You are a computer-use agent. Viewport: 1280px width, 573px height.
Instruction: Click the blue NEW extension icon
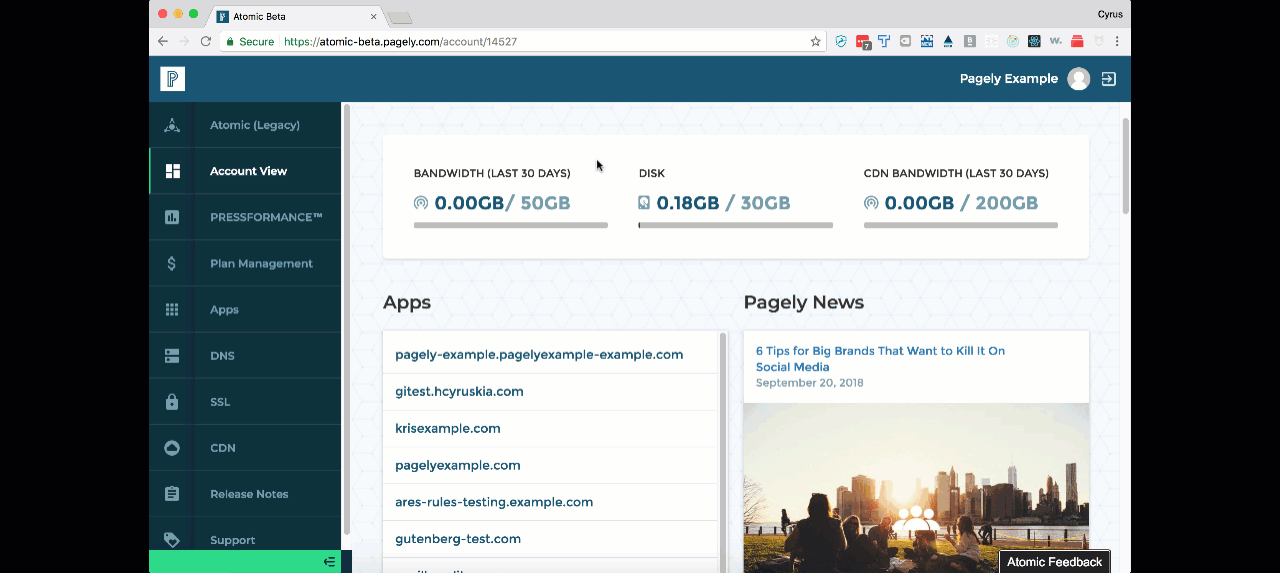pyautogui.click(x=927, y=42)
